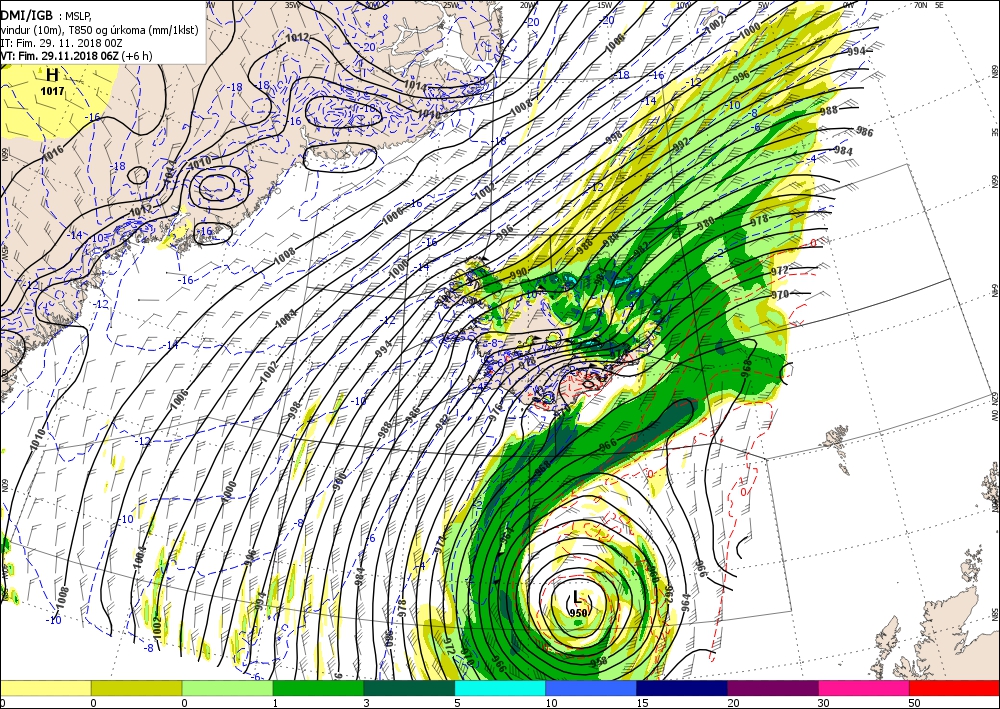The image size is (1000, 709).
Task: Click the legend scale value 50
Action: pos(915,703)
